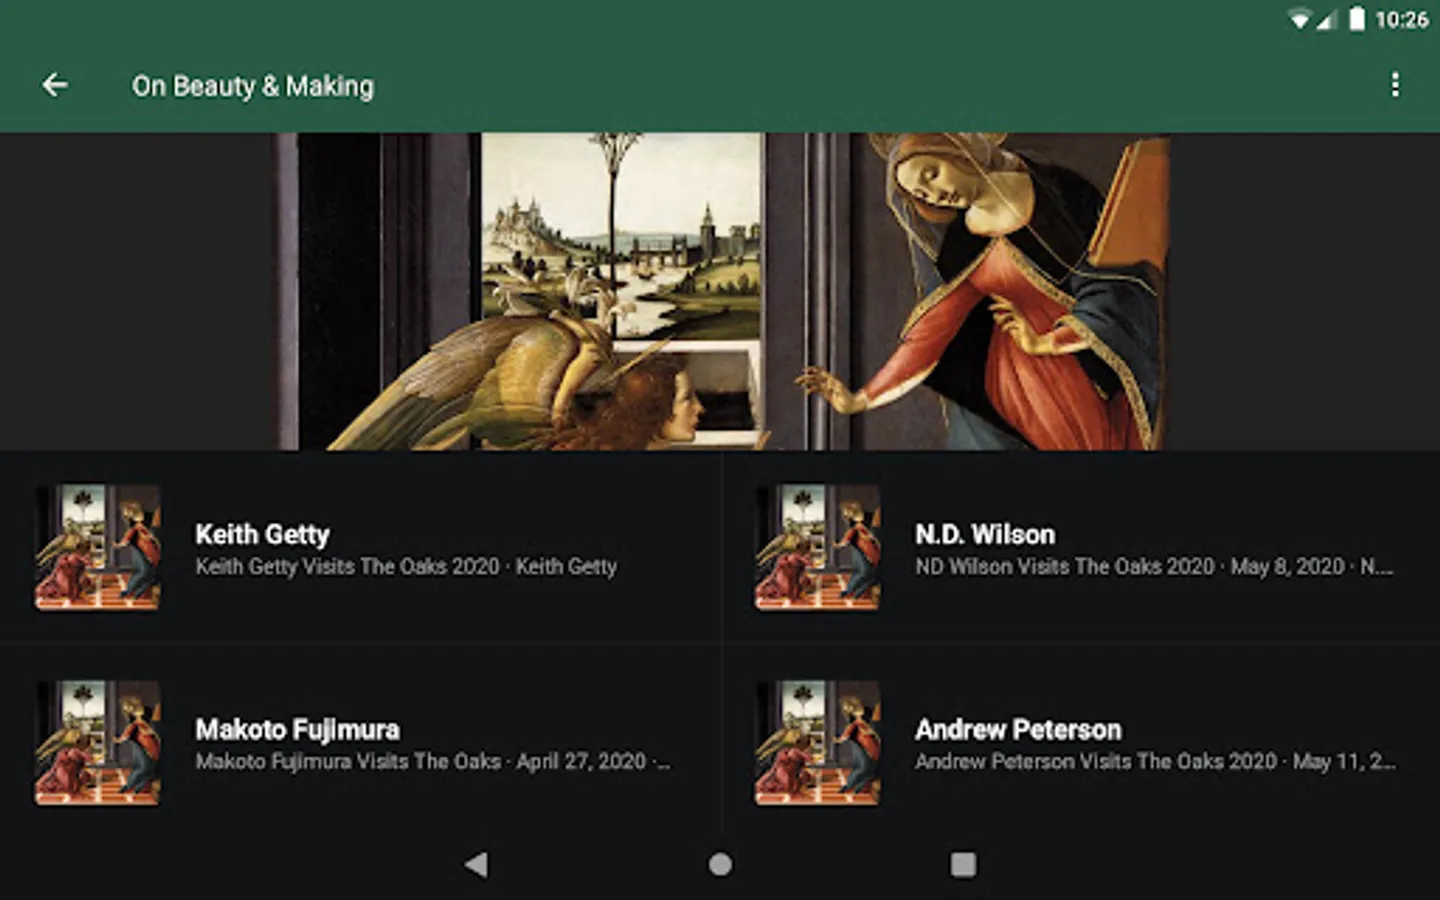
Task: Select the Makoto Fujimura title
Action: [x=297, y=730]
